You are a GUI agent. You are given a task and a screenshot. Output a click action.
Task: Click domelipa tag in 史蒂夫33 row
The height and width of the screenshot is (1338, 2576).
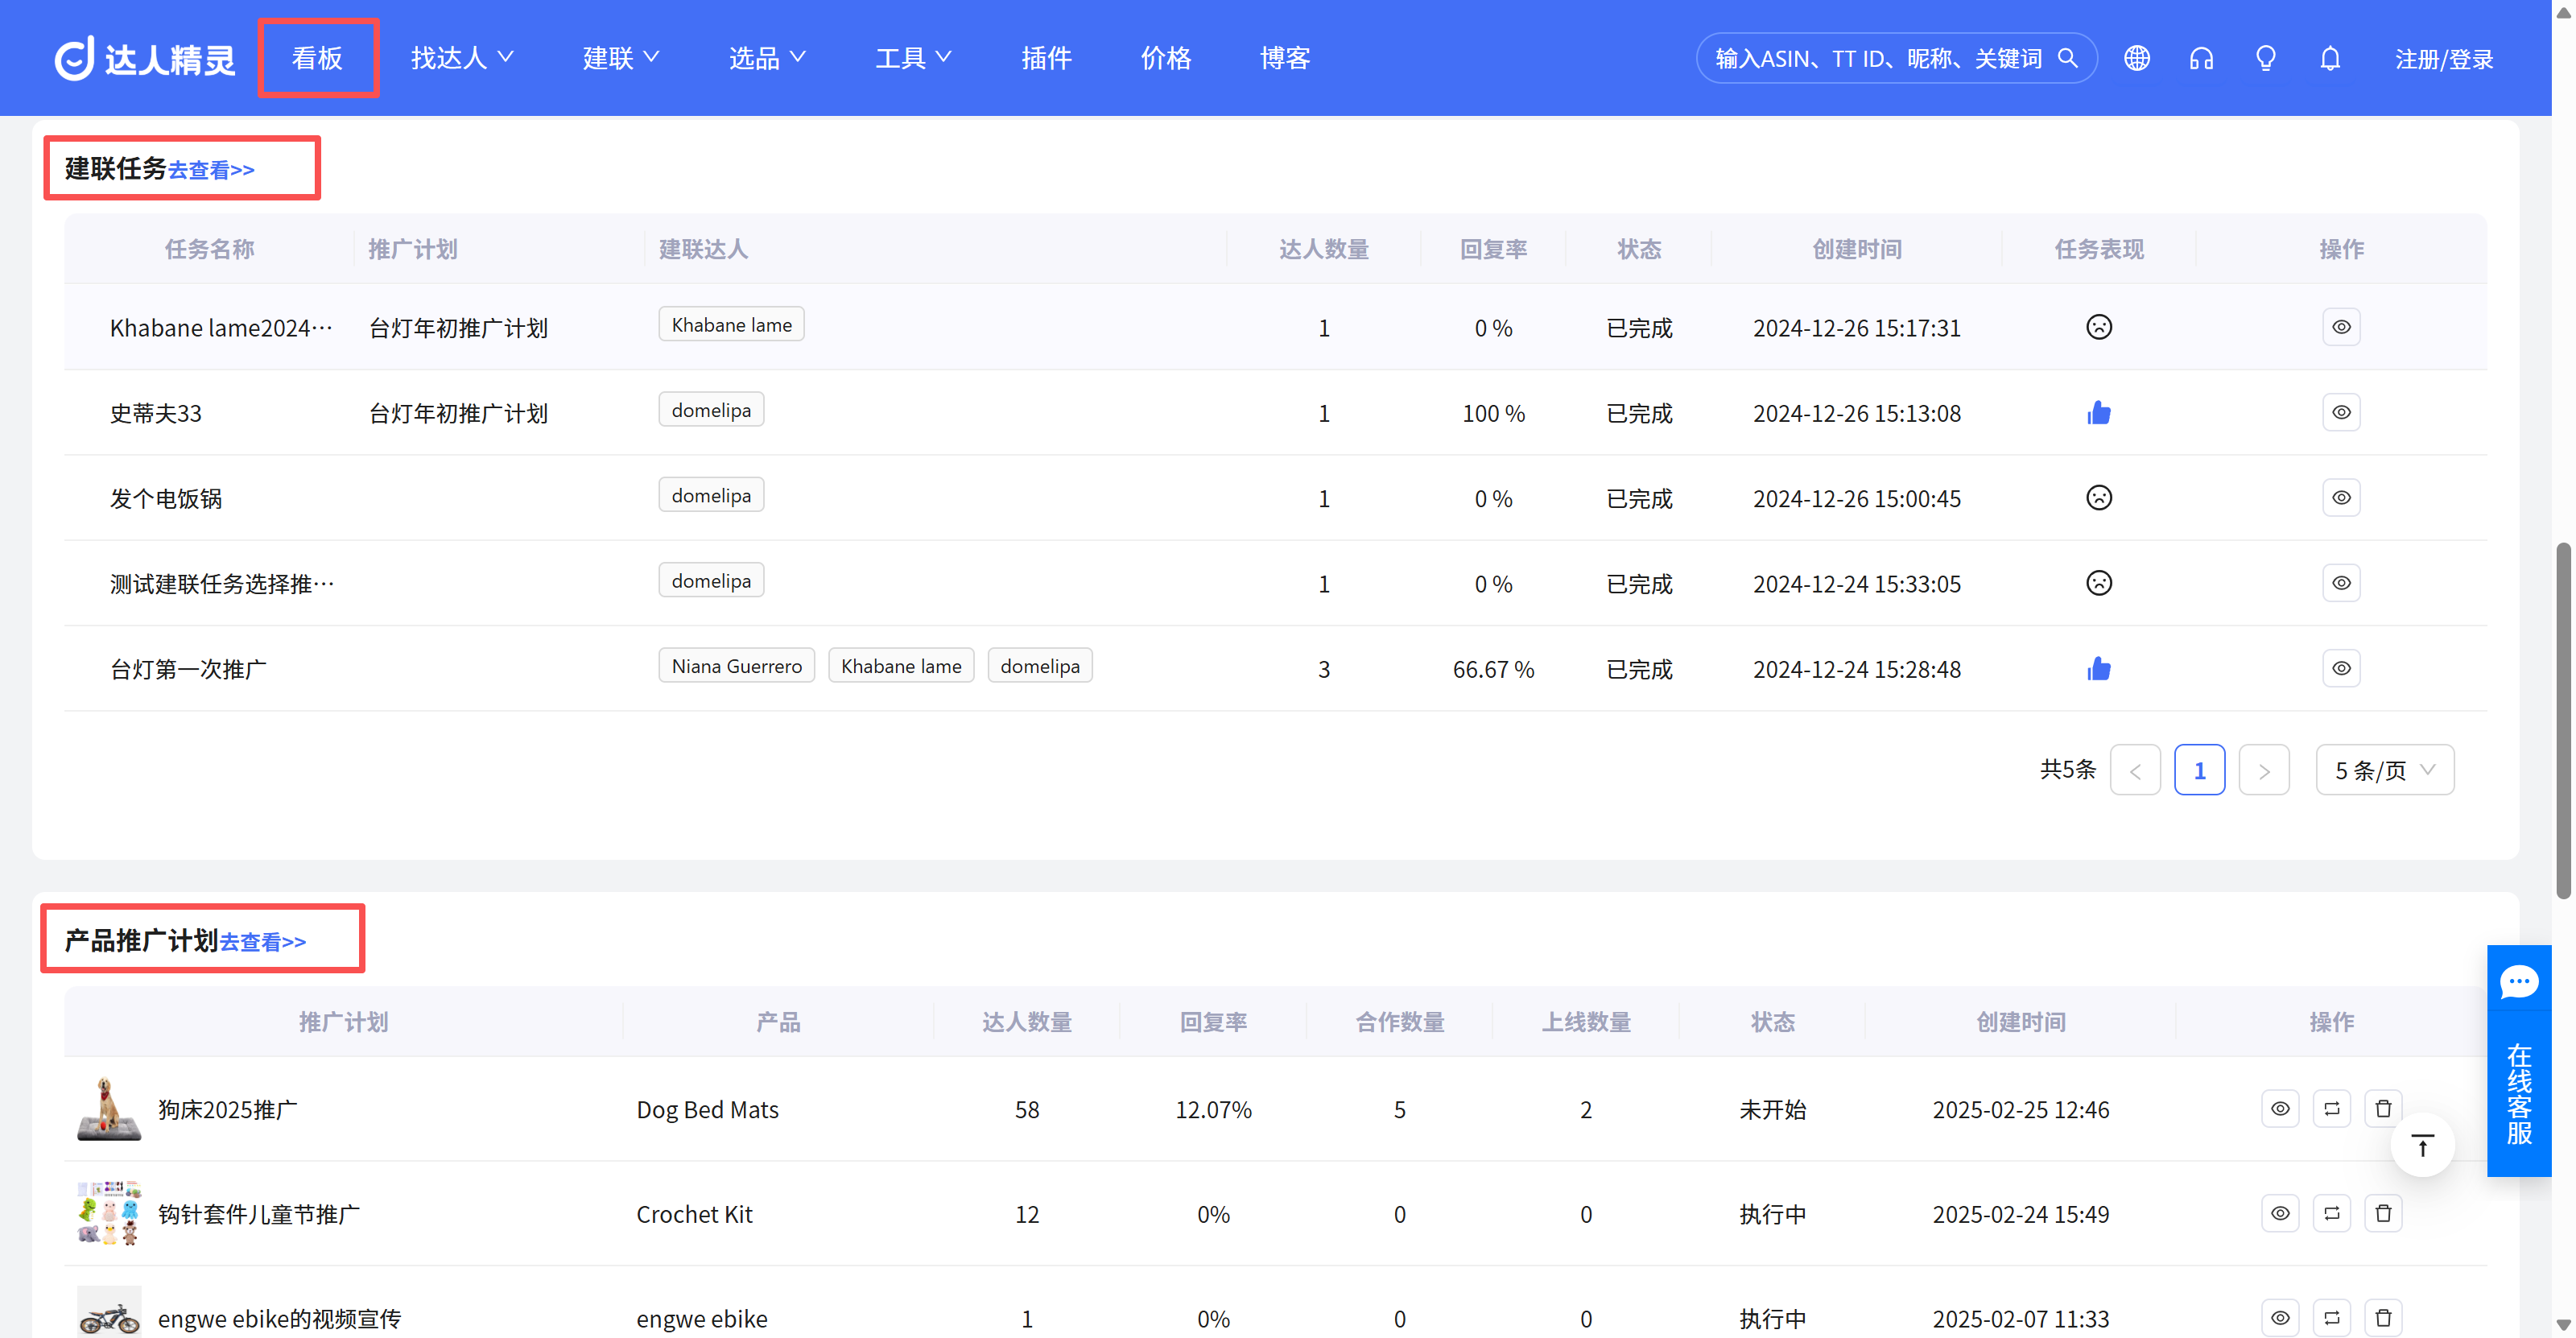[711, 409]
